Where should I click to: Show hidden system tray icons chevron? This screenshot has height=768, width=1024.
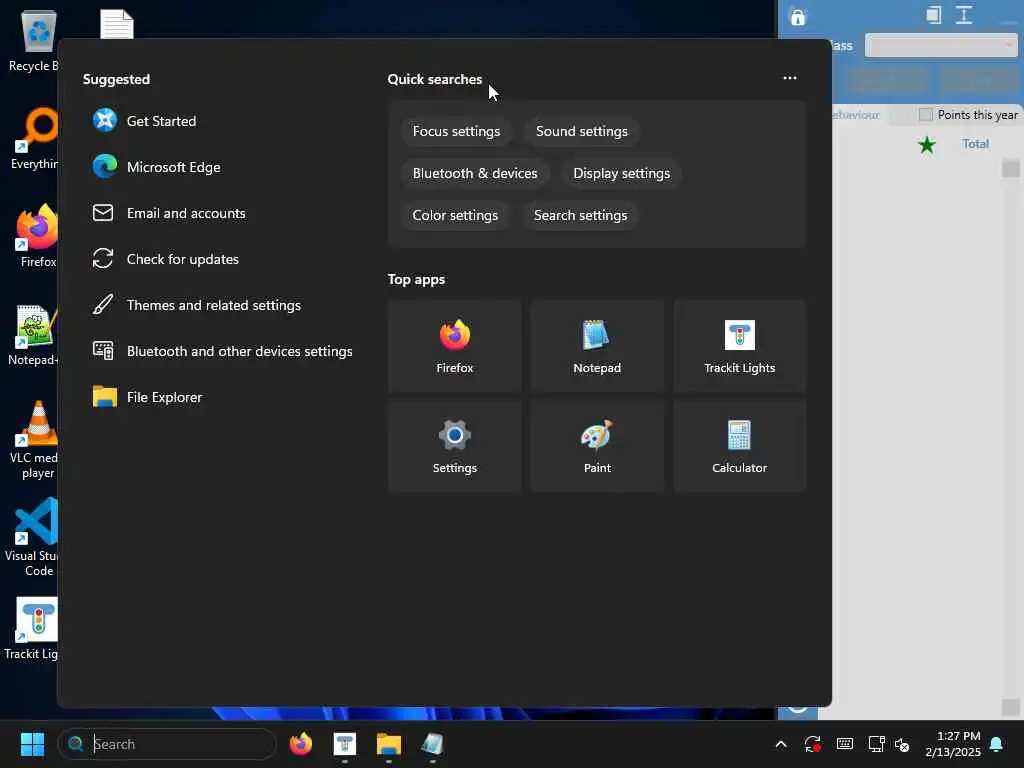coord(780,744)
